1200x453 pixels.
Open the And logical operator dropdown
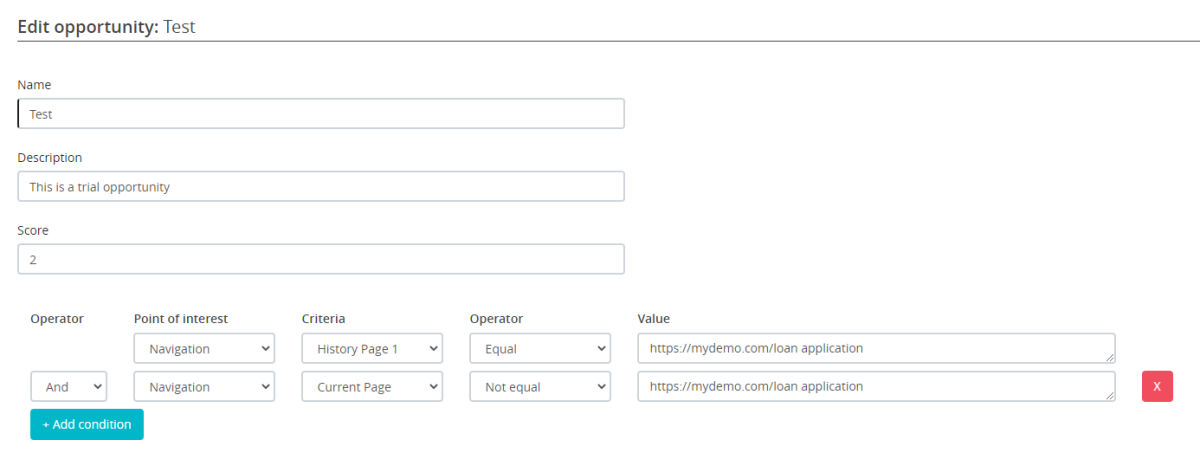[68, 386]
